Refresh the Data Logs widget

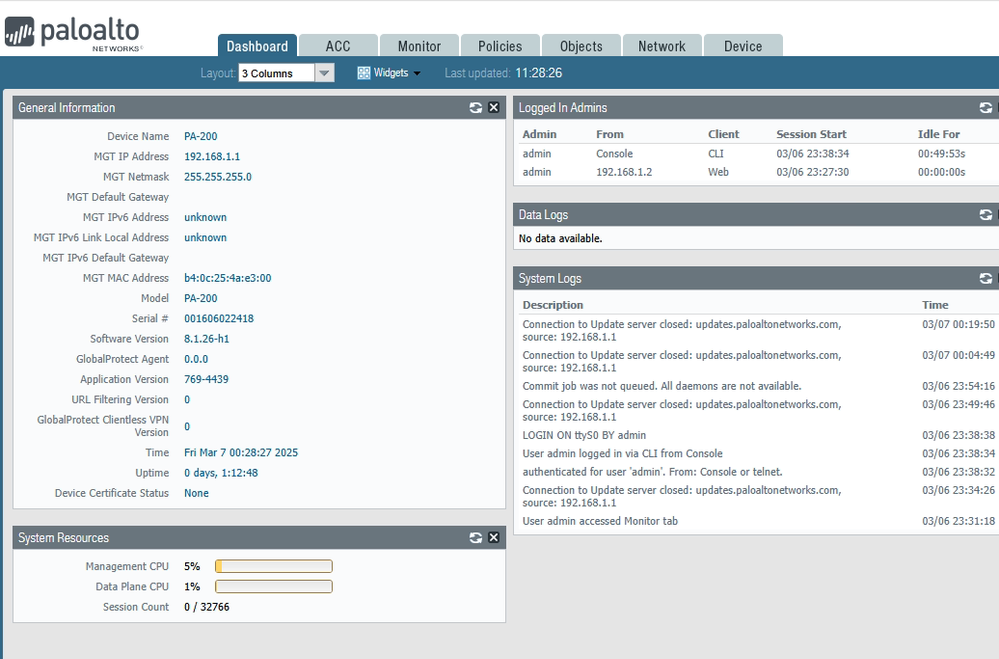click(986, 215)
